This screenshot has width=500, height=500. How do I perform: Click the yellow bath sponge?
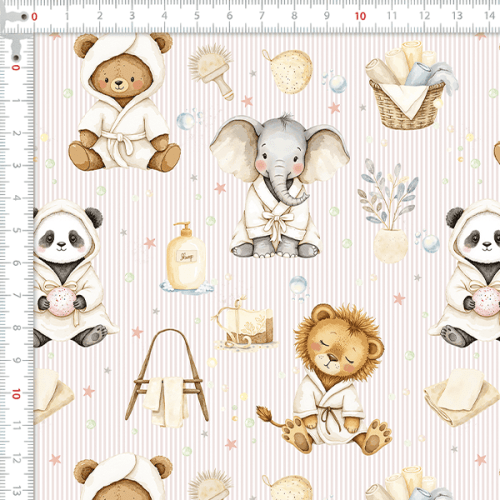tap(288, 71)
